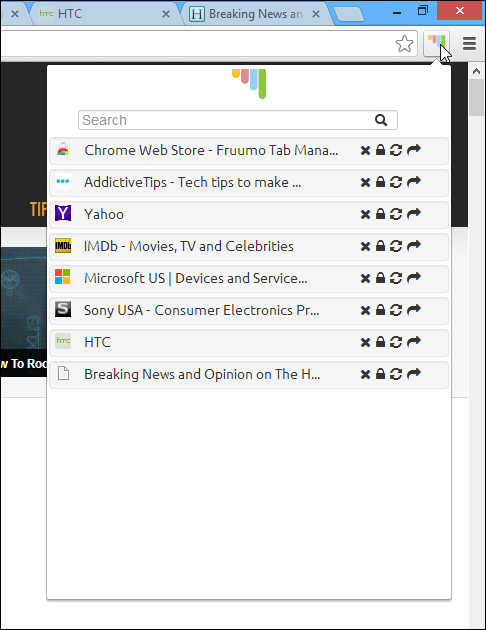486x630 pixels.
Task: Select 'Microsoft US | Devices and Service...' entry
Action: 249,279
